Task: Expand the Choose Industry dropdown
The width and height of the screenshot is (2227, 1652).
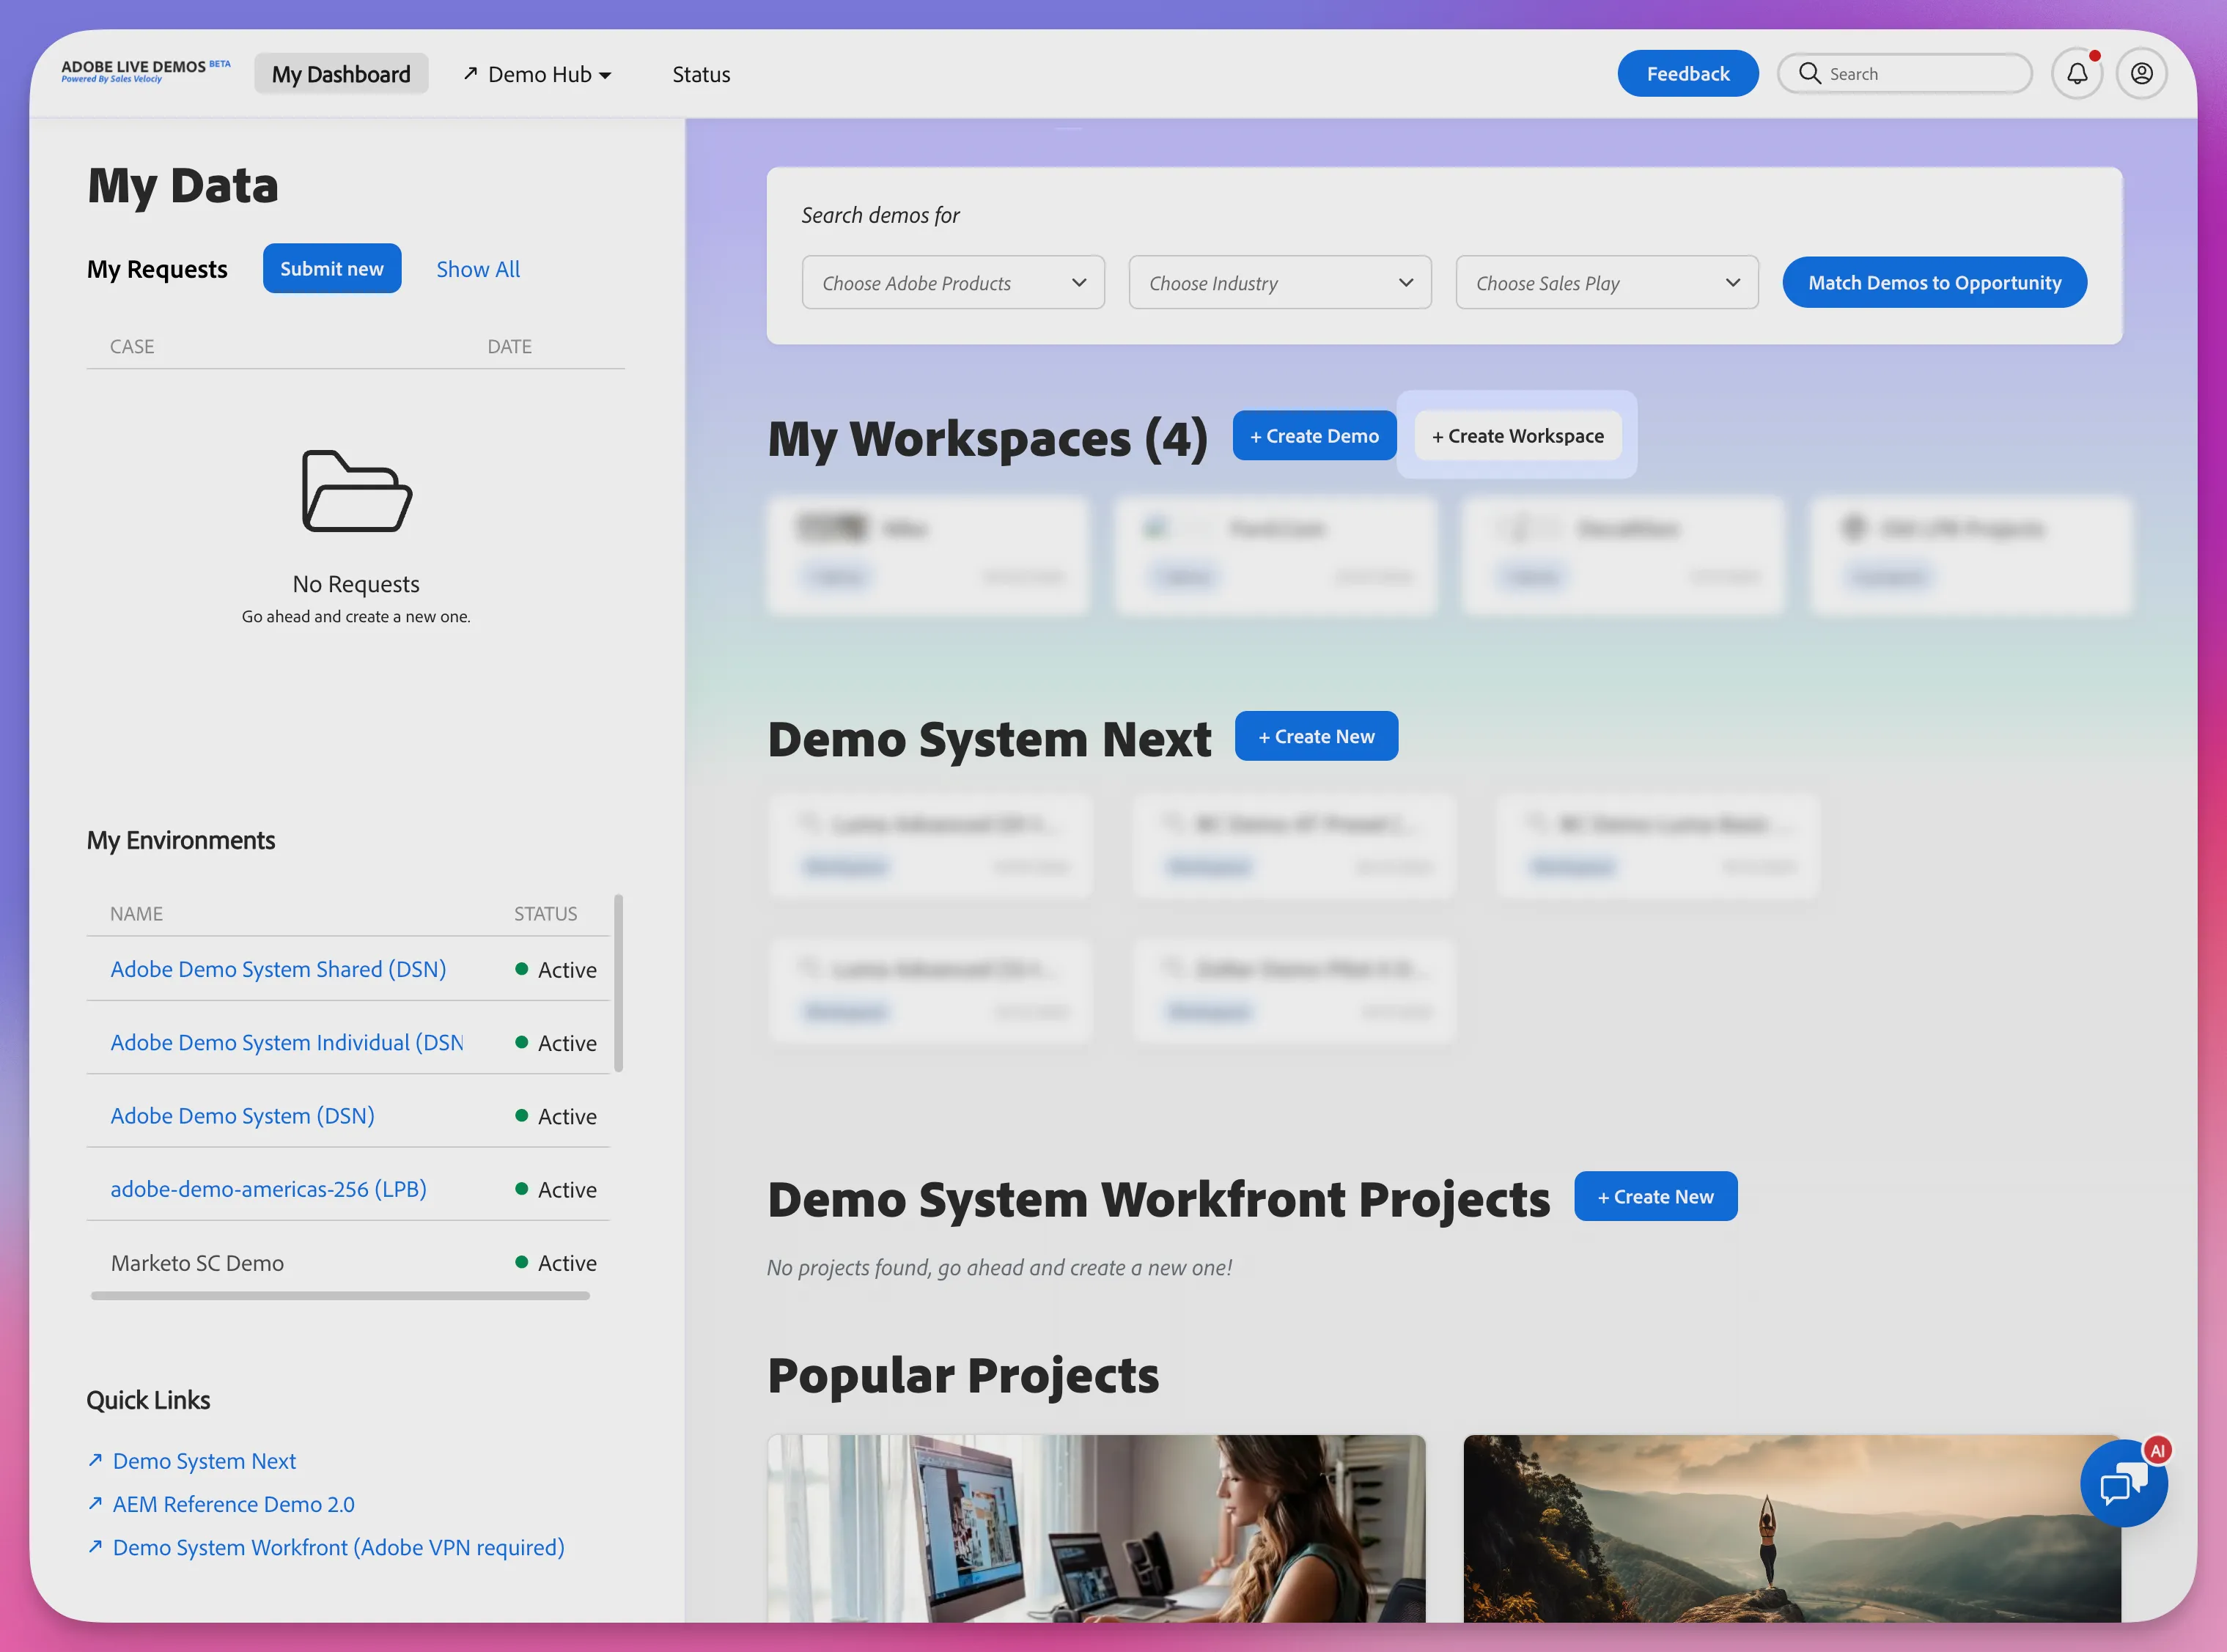Action: [1280, 283]
